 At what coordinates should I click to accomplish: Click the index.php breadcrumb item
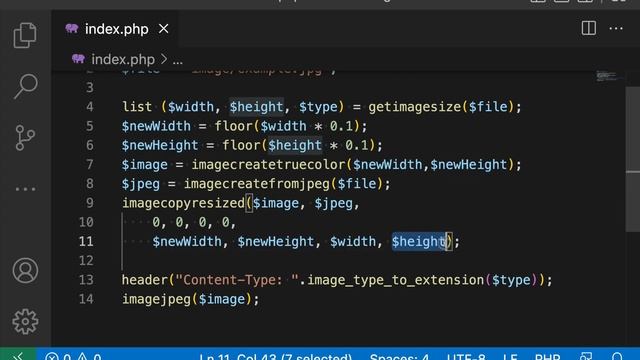(x=123, y=60)
